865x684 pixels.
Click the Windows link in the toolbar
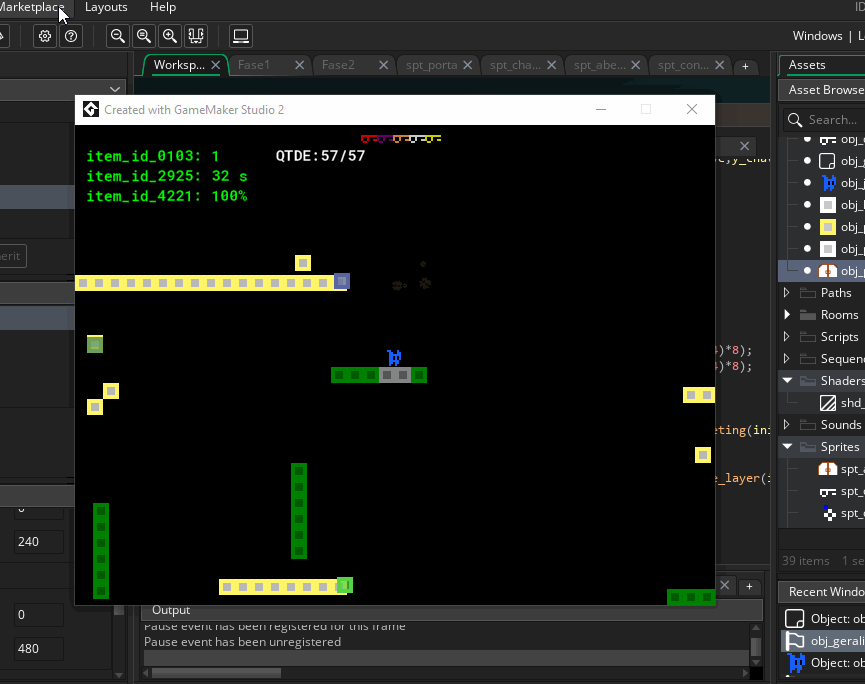tap(817, 36)
